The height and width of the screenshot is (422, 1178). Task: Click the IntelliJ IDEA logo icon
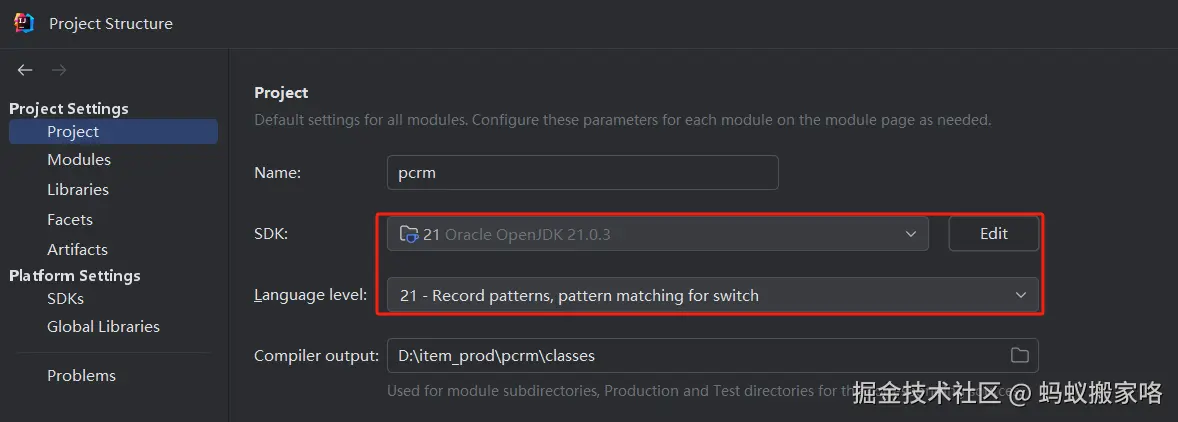click(24, 23)
